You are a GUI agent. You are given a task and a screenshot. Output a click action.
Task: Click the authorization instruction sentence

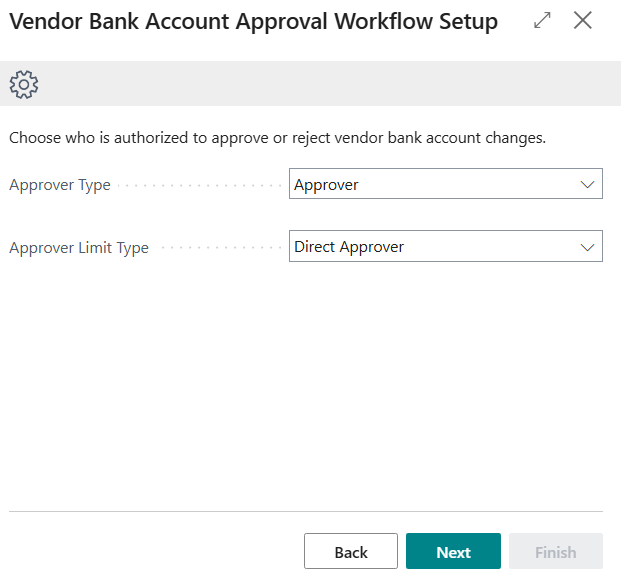click(277, 138)
